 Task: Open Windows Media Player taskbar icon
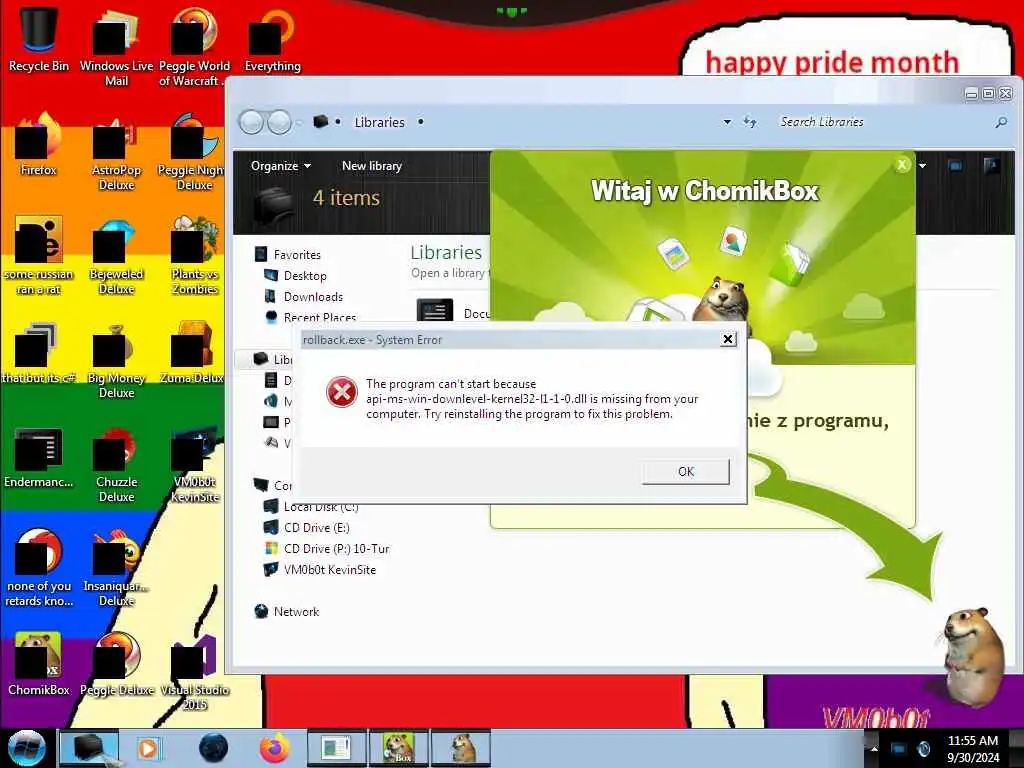point(150,748)
